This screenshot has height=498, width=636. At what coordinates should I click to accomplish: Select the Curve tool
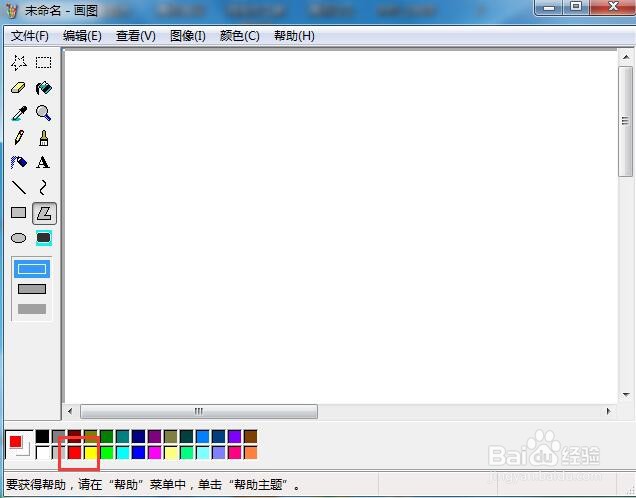pos(43,187)
